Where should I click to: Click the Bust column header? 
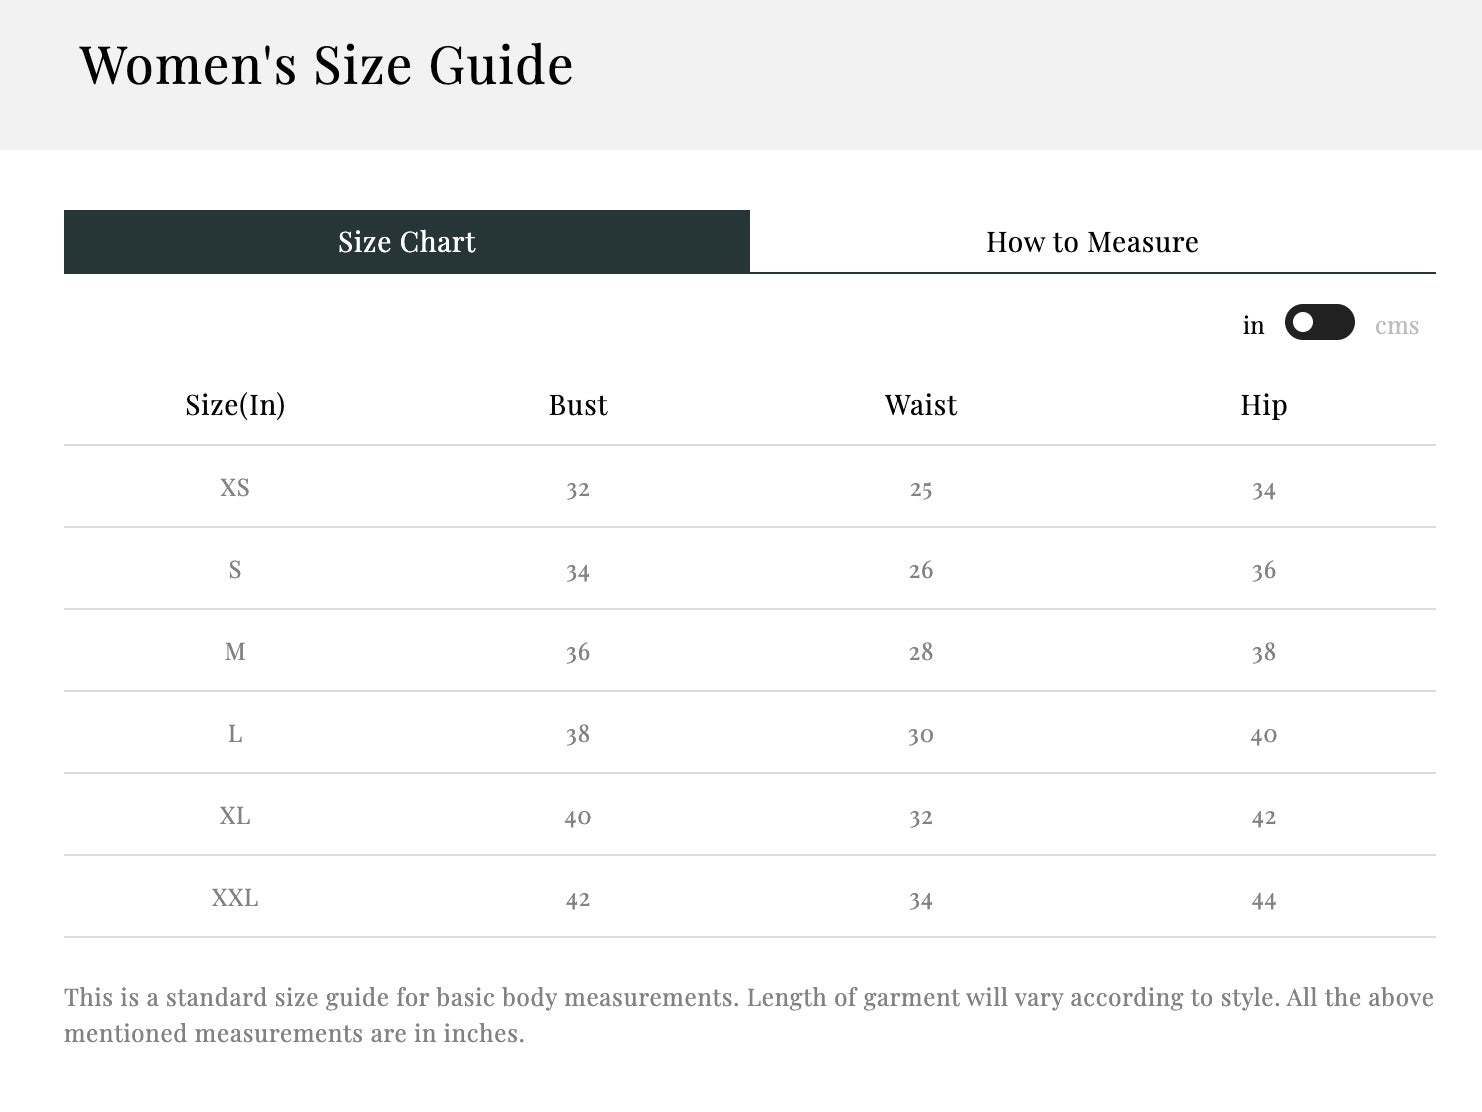pos(577,405)
